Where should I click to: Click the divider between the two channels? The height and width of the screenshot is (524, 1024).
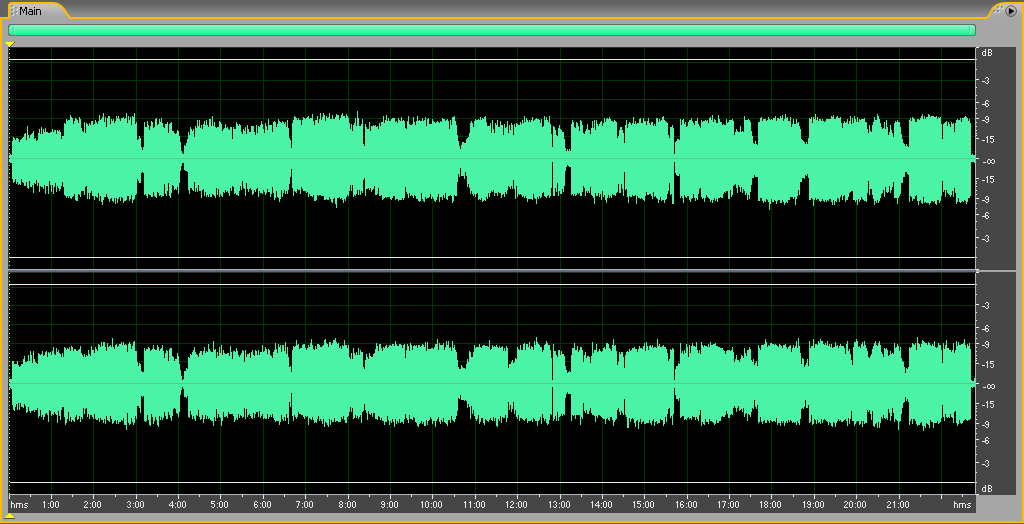point(491,271)
